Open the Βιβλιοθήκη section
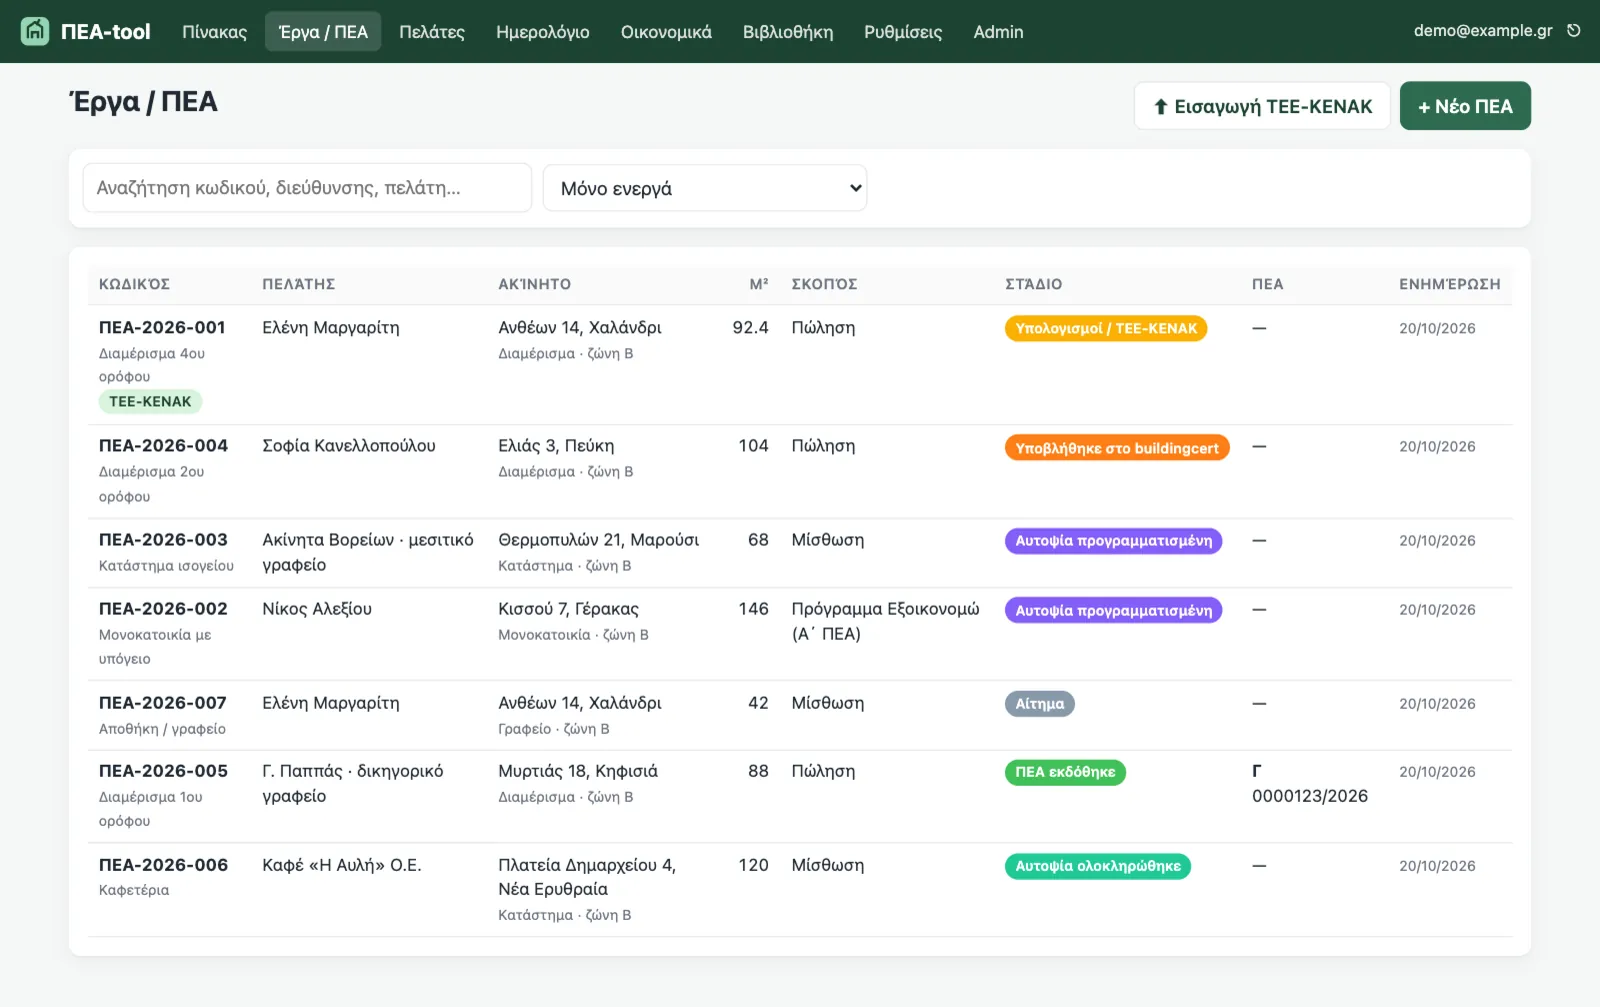This screenshot has width=1600, height=1007. click(x=788, y=32)
